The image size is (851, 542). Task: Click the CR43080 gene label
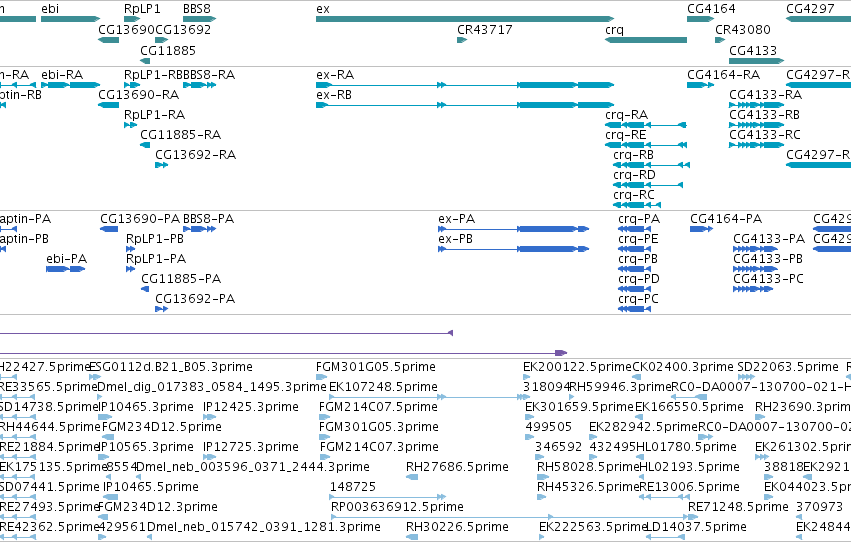[x=743, y=30]
